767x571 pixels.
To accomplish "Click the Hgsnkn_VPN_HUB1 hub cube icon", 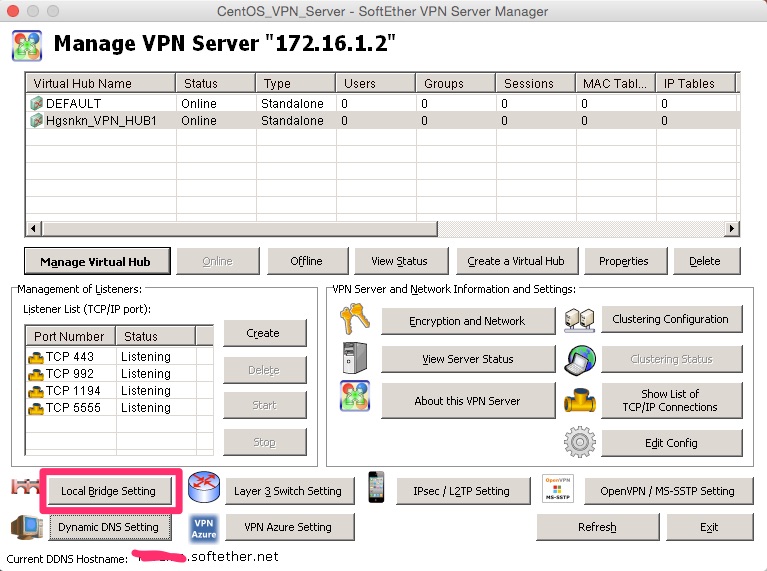I will point(36,120).
